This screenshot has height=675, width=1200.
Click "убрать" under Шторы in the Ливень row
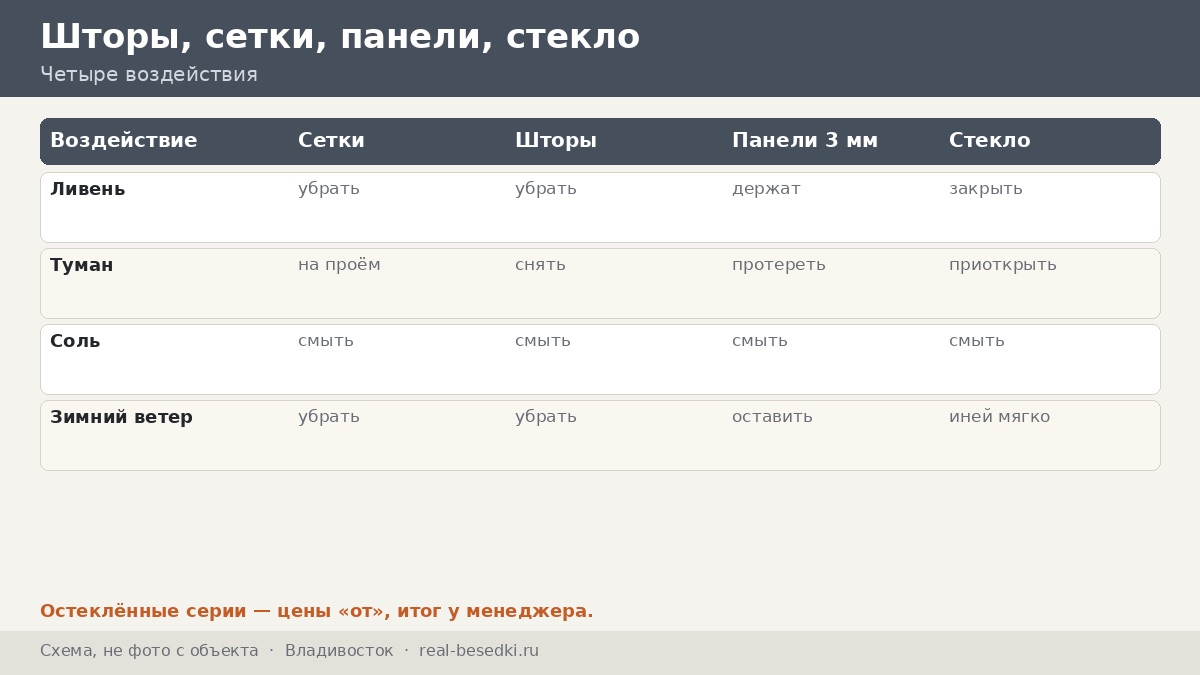coord(546,189)
